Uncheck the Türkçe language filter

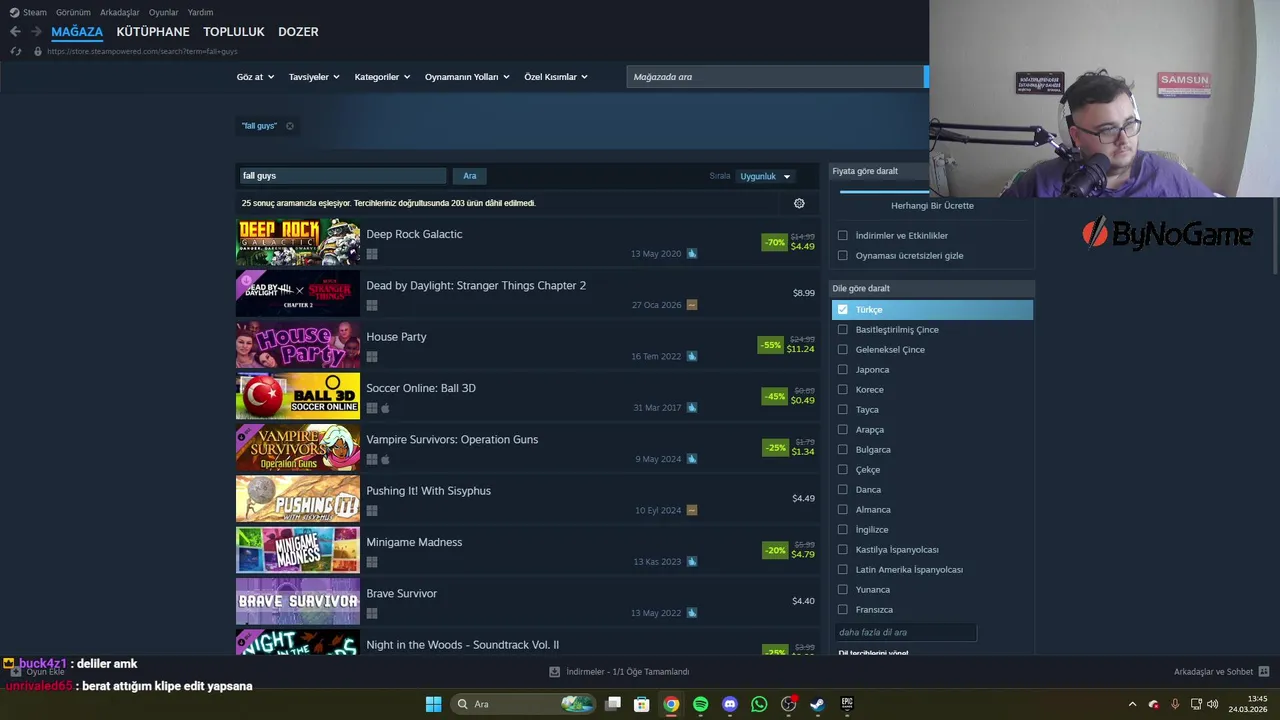842,310
